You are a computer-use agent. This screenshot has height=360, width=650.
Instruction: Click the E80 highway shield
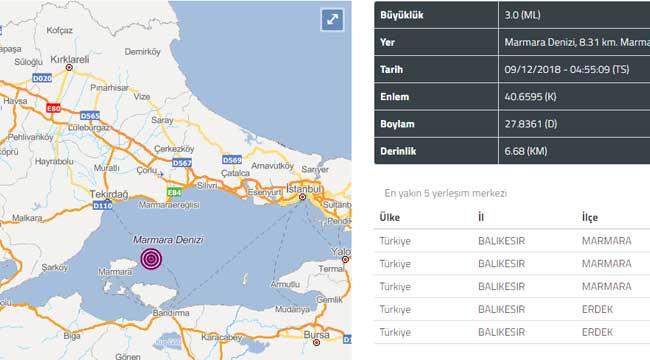[53, 108]
